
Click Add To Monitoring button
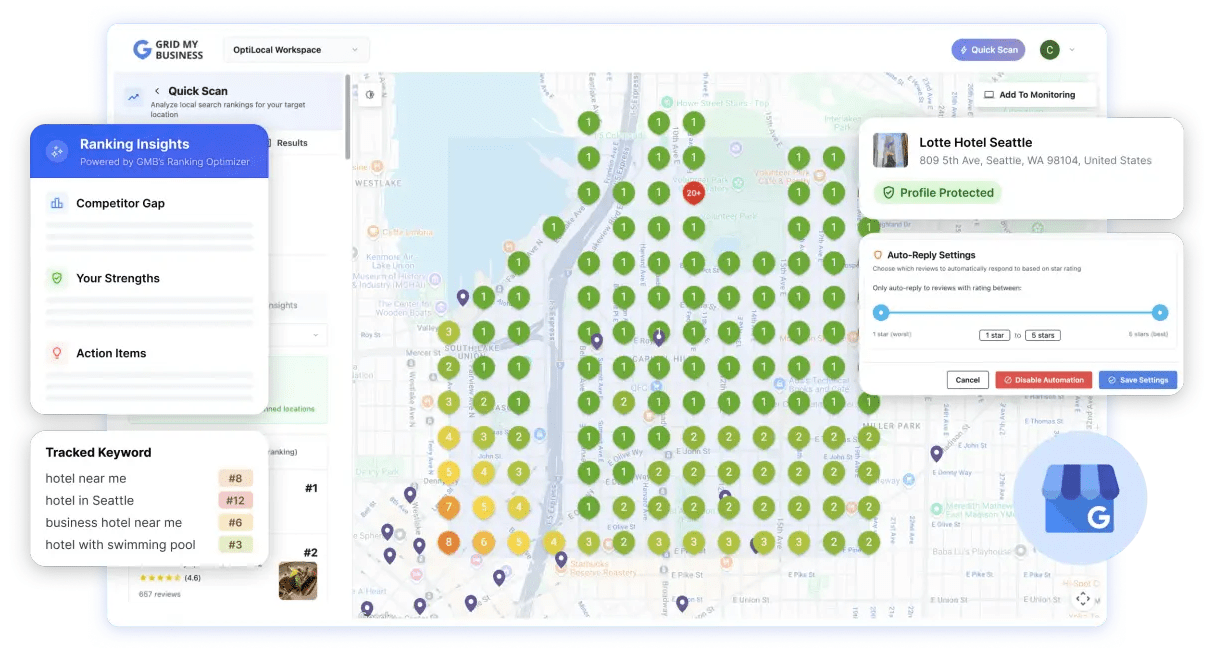[1030, 95]
